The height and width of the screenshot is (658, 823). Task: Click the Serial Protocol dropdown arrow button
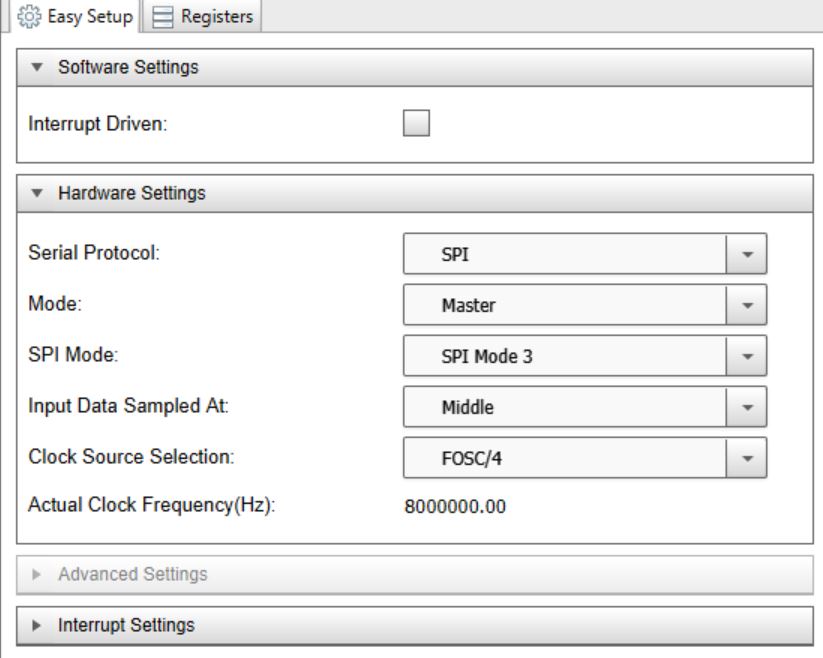coord(746,254)
